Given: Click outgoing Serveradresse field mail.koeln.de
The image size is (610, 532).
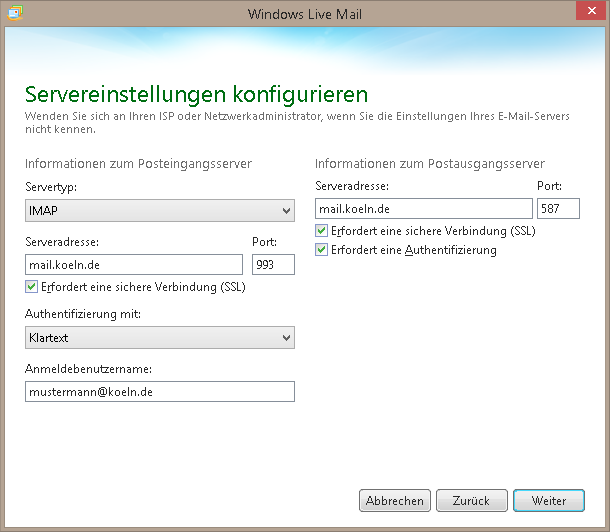Looking at the screenshot, I should pos(424,208).
